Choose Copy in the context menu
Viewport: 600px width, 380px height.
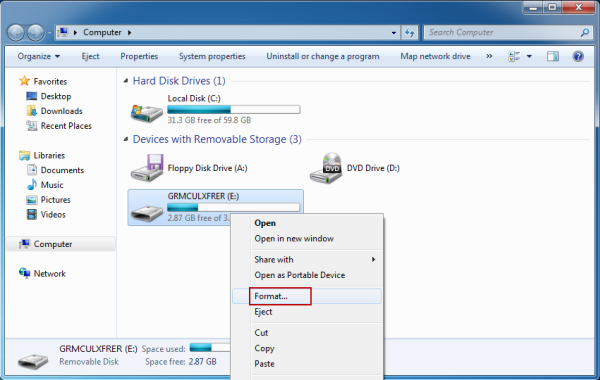point(307,349)
